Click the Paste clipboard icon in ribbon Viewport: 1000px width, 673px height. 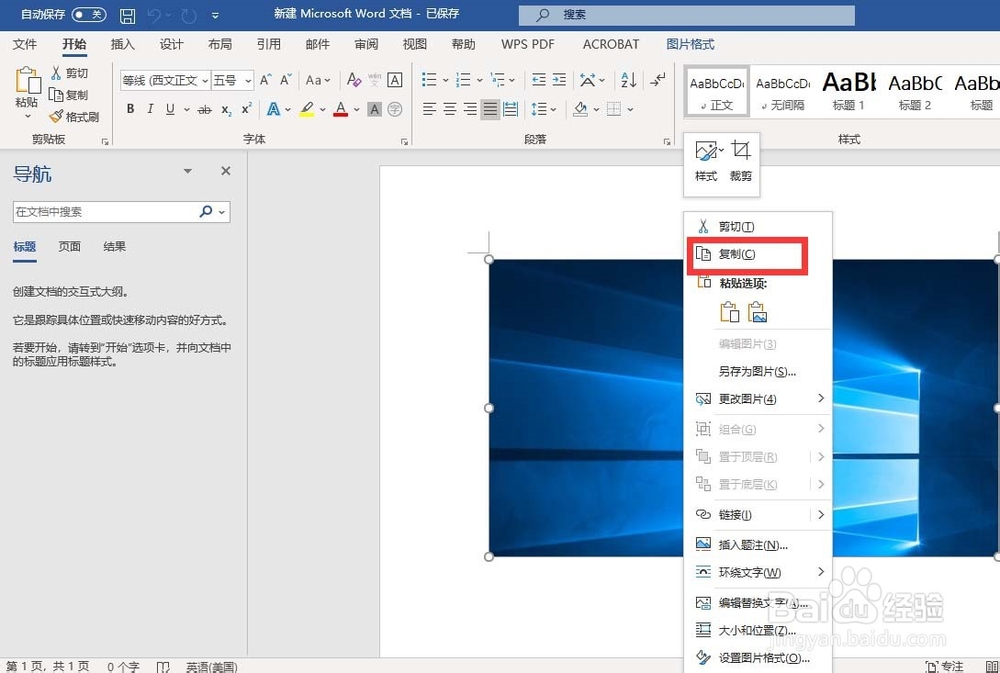point(27,80)
